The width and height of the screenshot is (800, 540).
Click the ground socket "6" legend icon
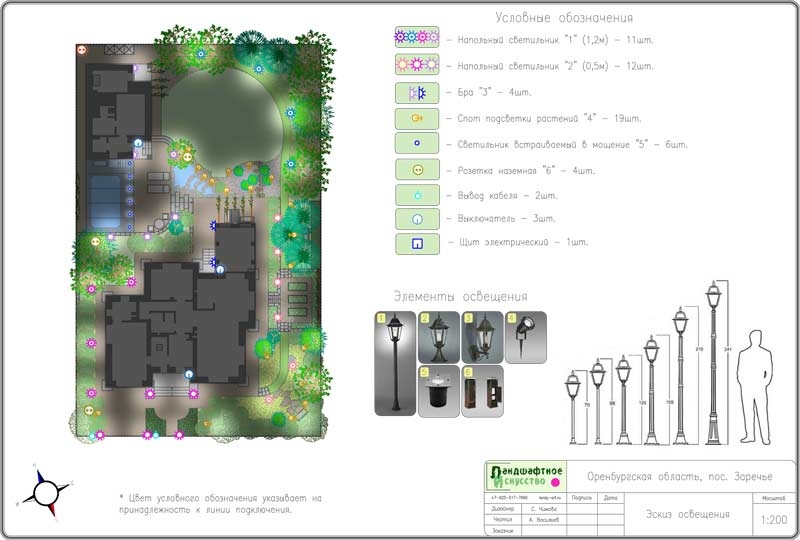(x=417, y=169)
